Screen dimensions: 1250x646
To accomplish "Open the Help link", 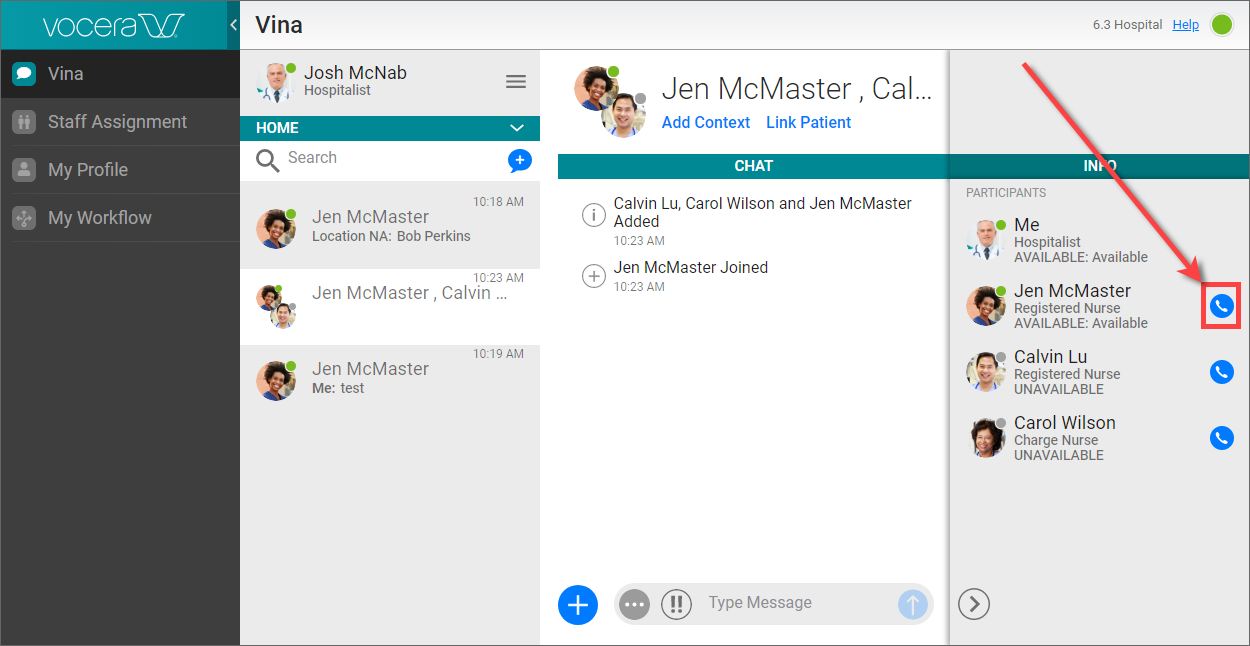I will tap(1185, 25).
